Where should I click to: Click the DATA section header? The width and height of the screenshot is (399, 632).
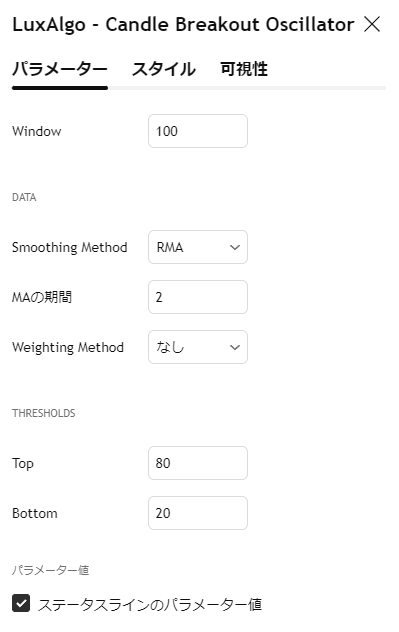click(24, 197)
